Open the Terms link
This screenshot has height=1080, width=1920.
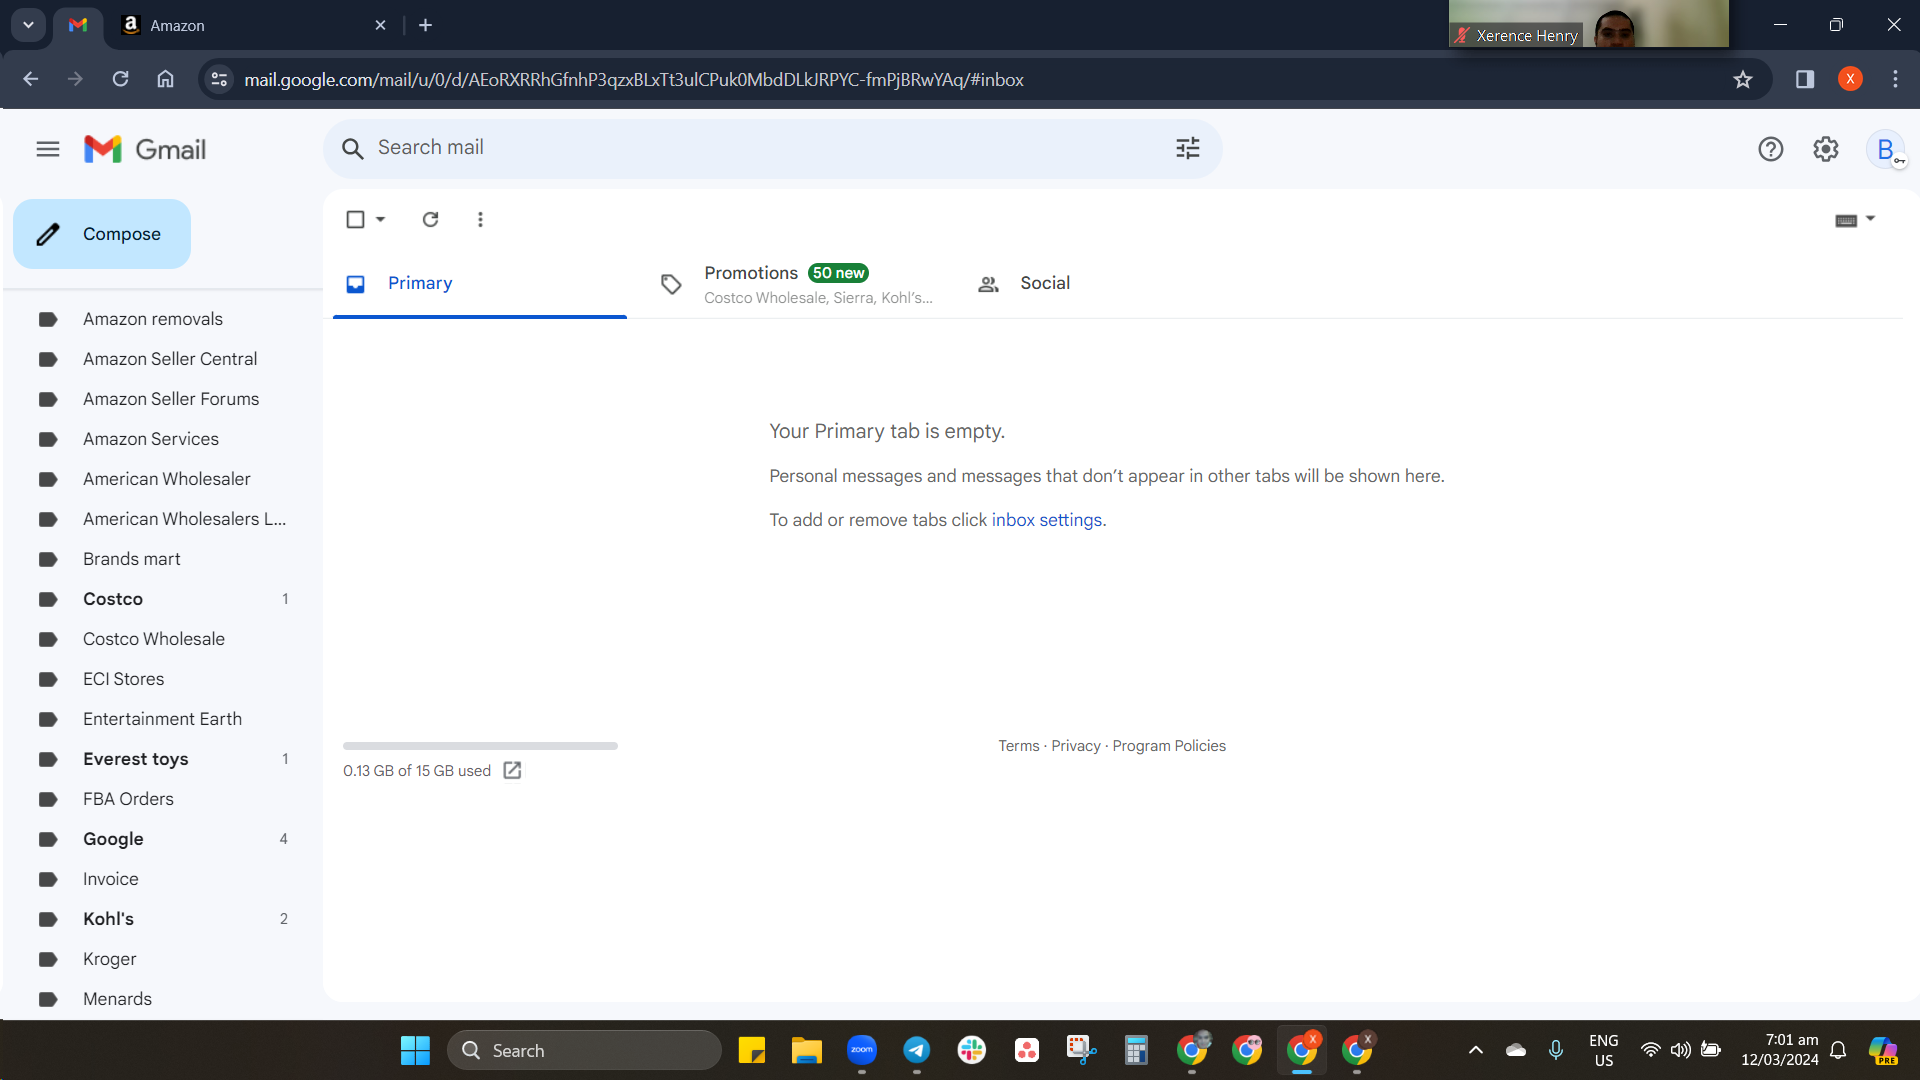click(x=1019, y=746)
